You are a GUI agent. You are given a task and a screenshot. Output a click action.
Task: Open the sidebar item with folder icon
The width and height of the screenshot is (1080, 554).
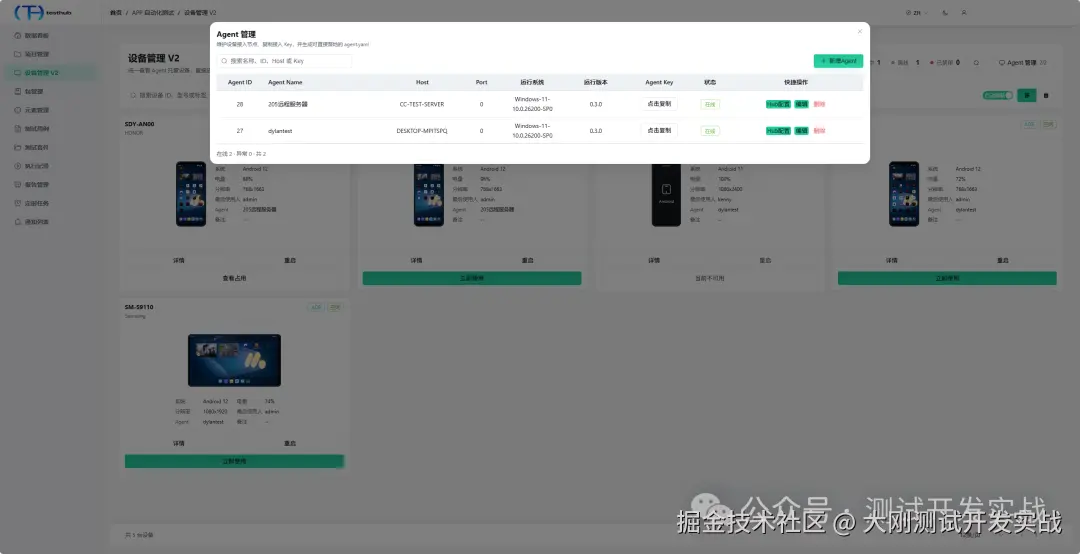[32, 54]
